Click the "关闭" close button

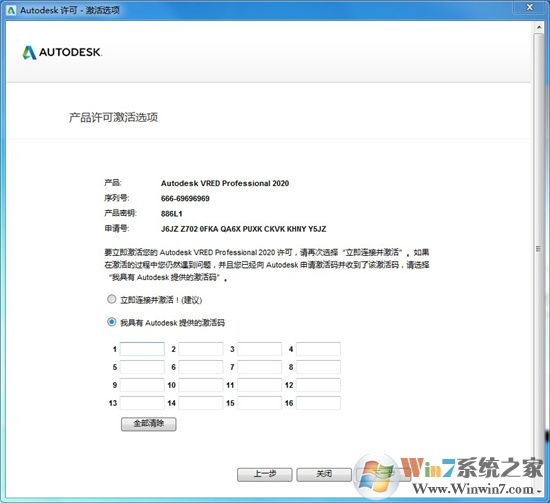324,474
